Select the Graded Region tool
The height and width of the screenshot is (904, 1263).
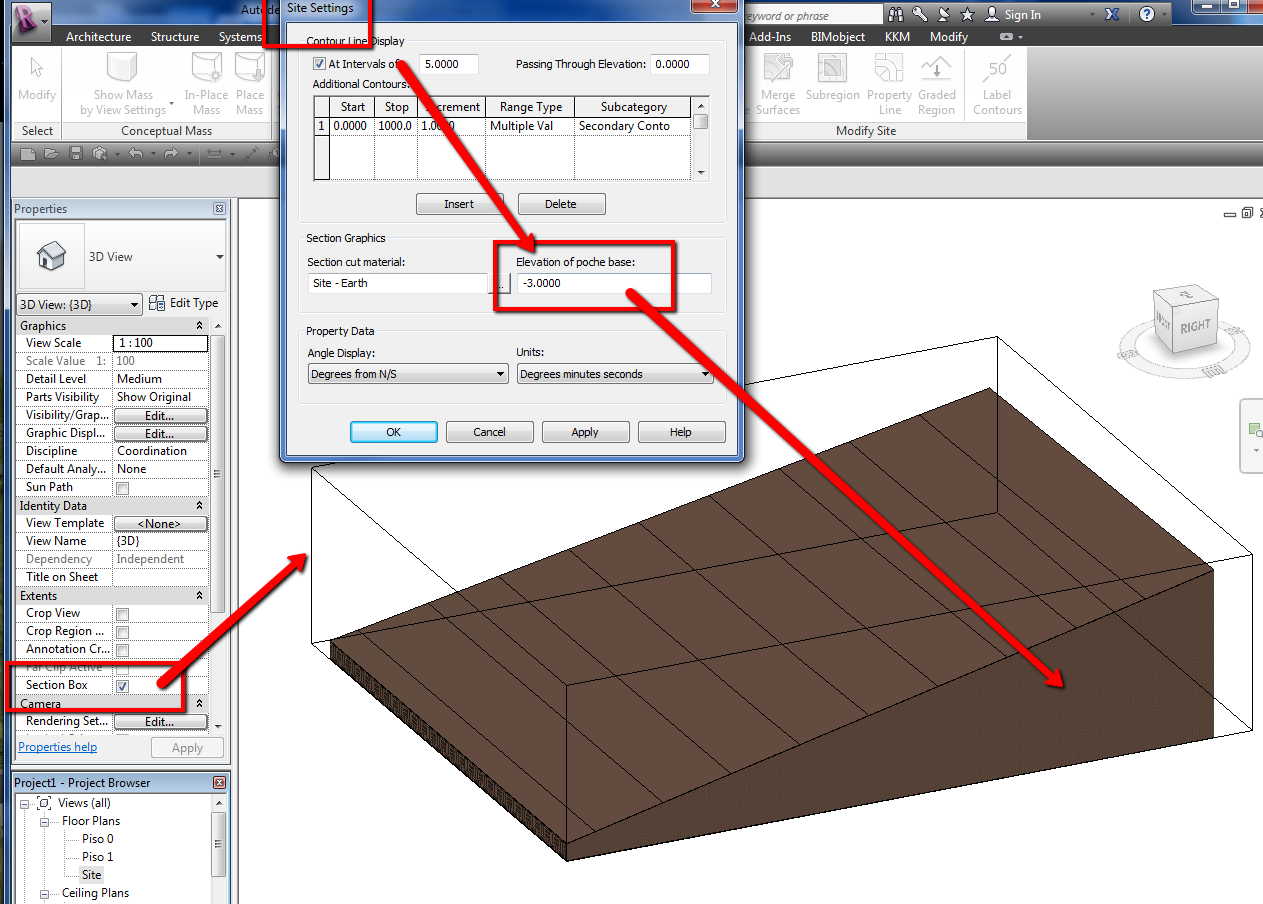point(936,70)
